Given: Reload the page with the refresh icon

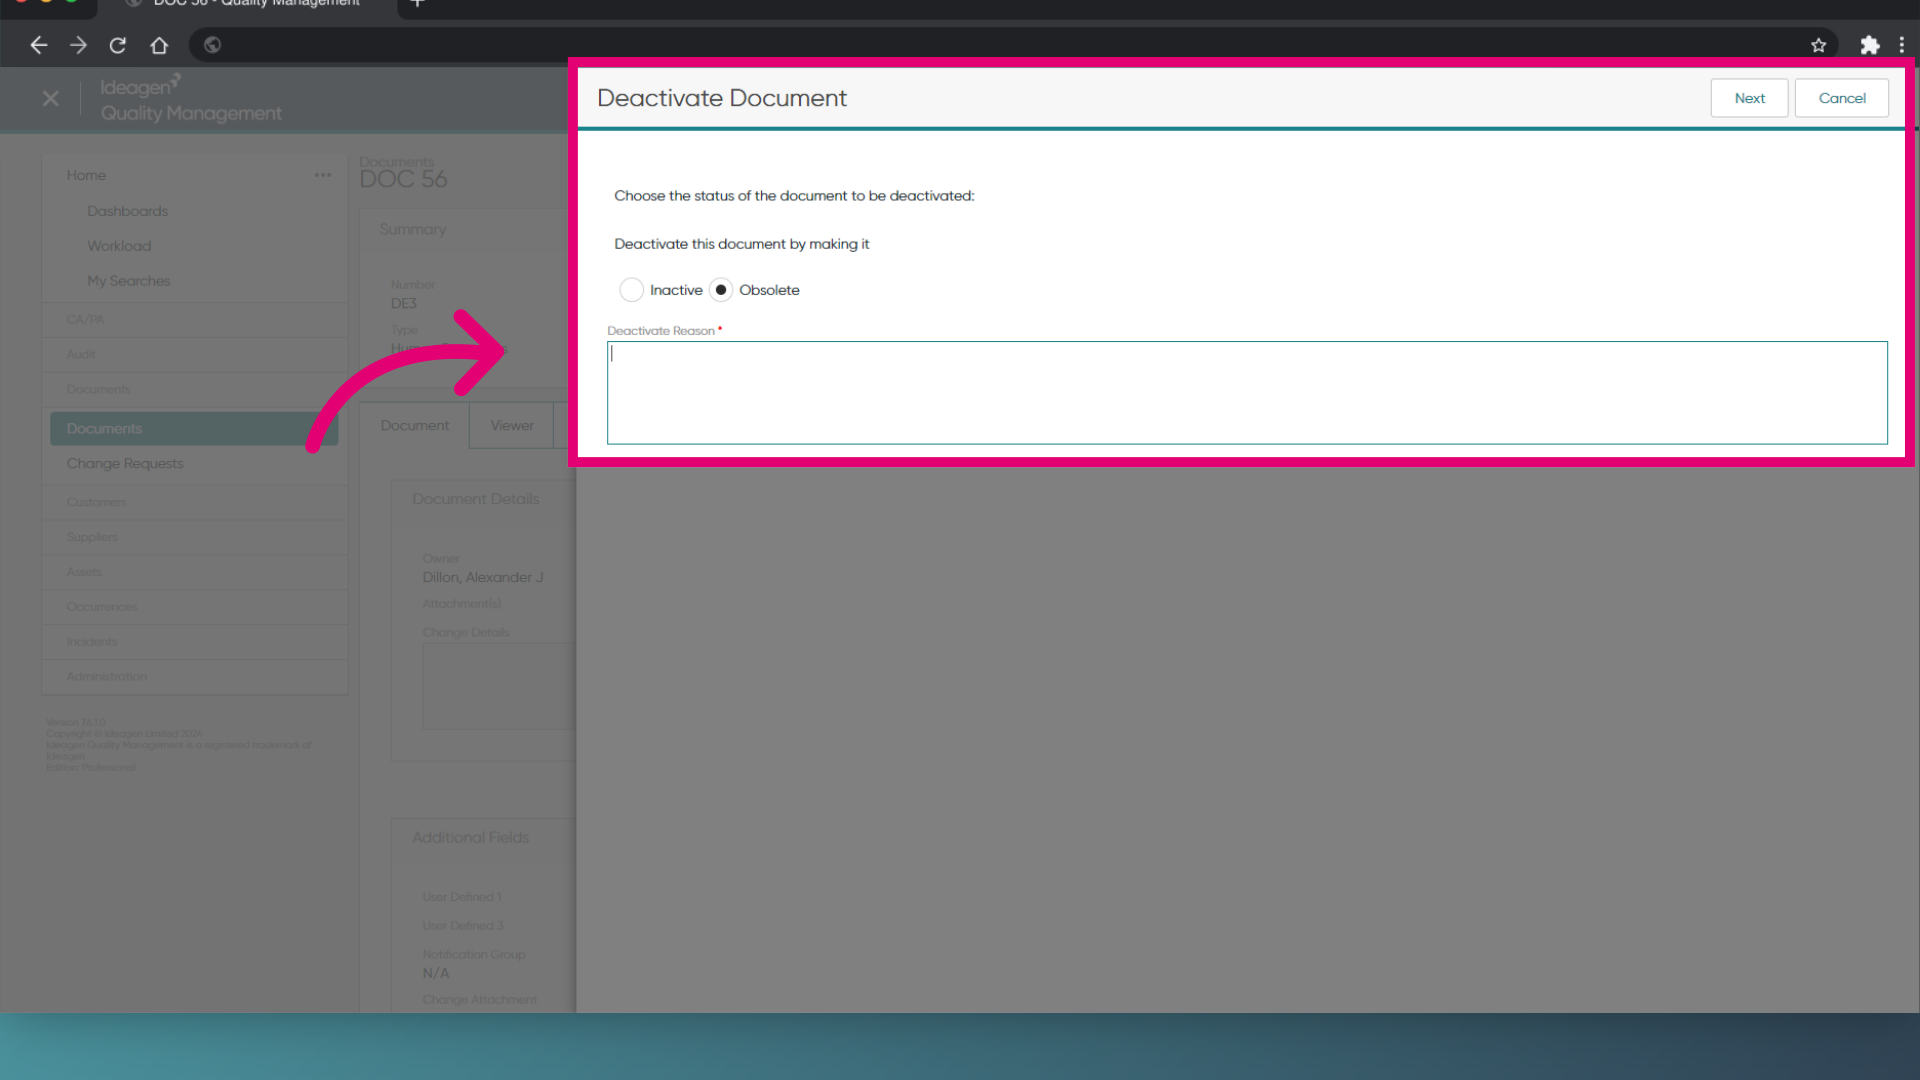Looking at the screenshot, I should 118,45.
